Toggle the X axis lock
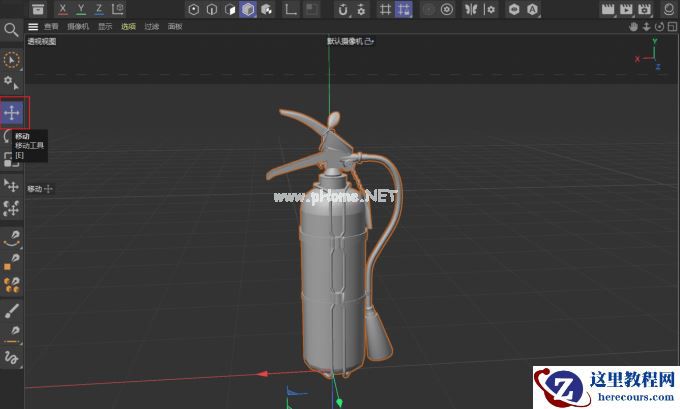Image resolution: width=680 pixels, height=409 pixels. (x=63, y=9)
